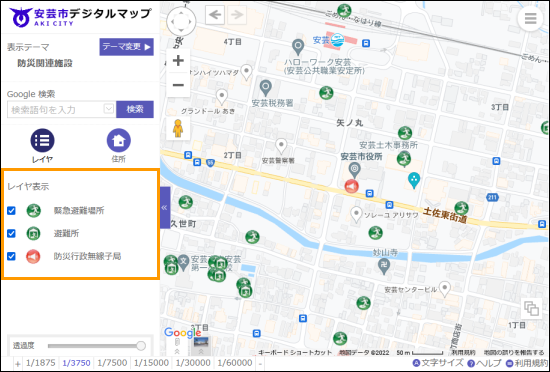The height and width of the screenshot is (372, 550).
Task: Click the red loudspeaker marker near 安芸市役所
Action: pos(351,186)
